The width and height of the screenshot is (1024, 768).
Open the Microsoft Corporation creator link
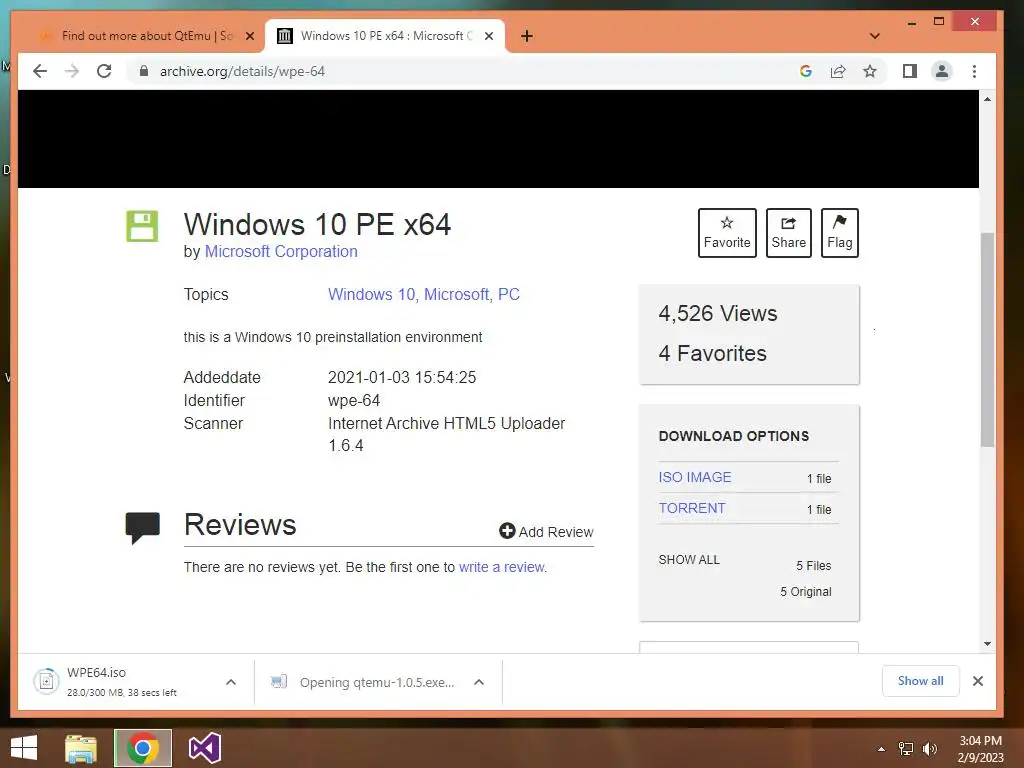(281, 251)
